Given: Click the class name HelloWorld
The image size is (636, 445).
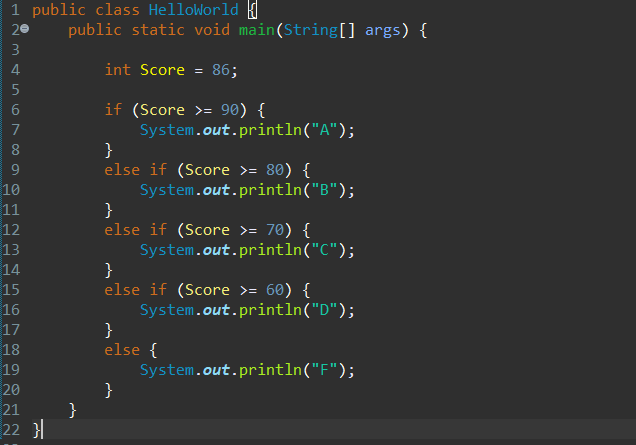Looking at the screenshot, I should click(193, 10).
